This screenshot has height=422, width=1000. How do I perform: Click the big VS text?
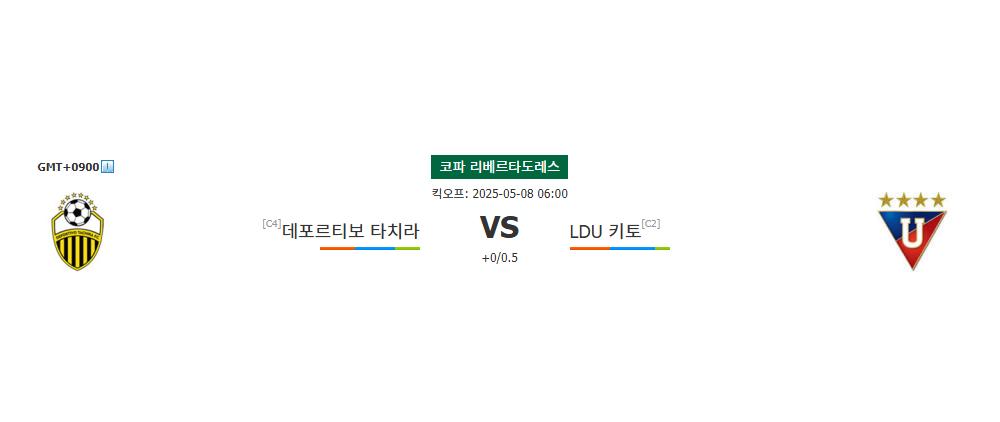click(x=499, y=228)
